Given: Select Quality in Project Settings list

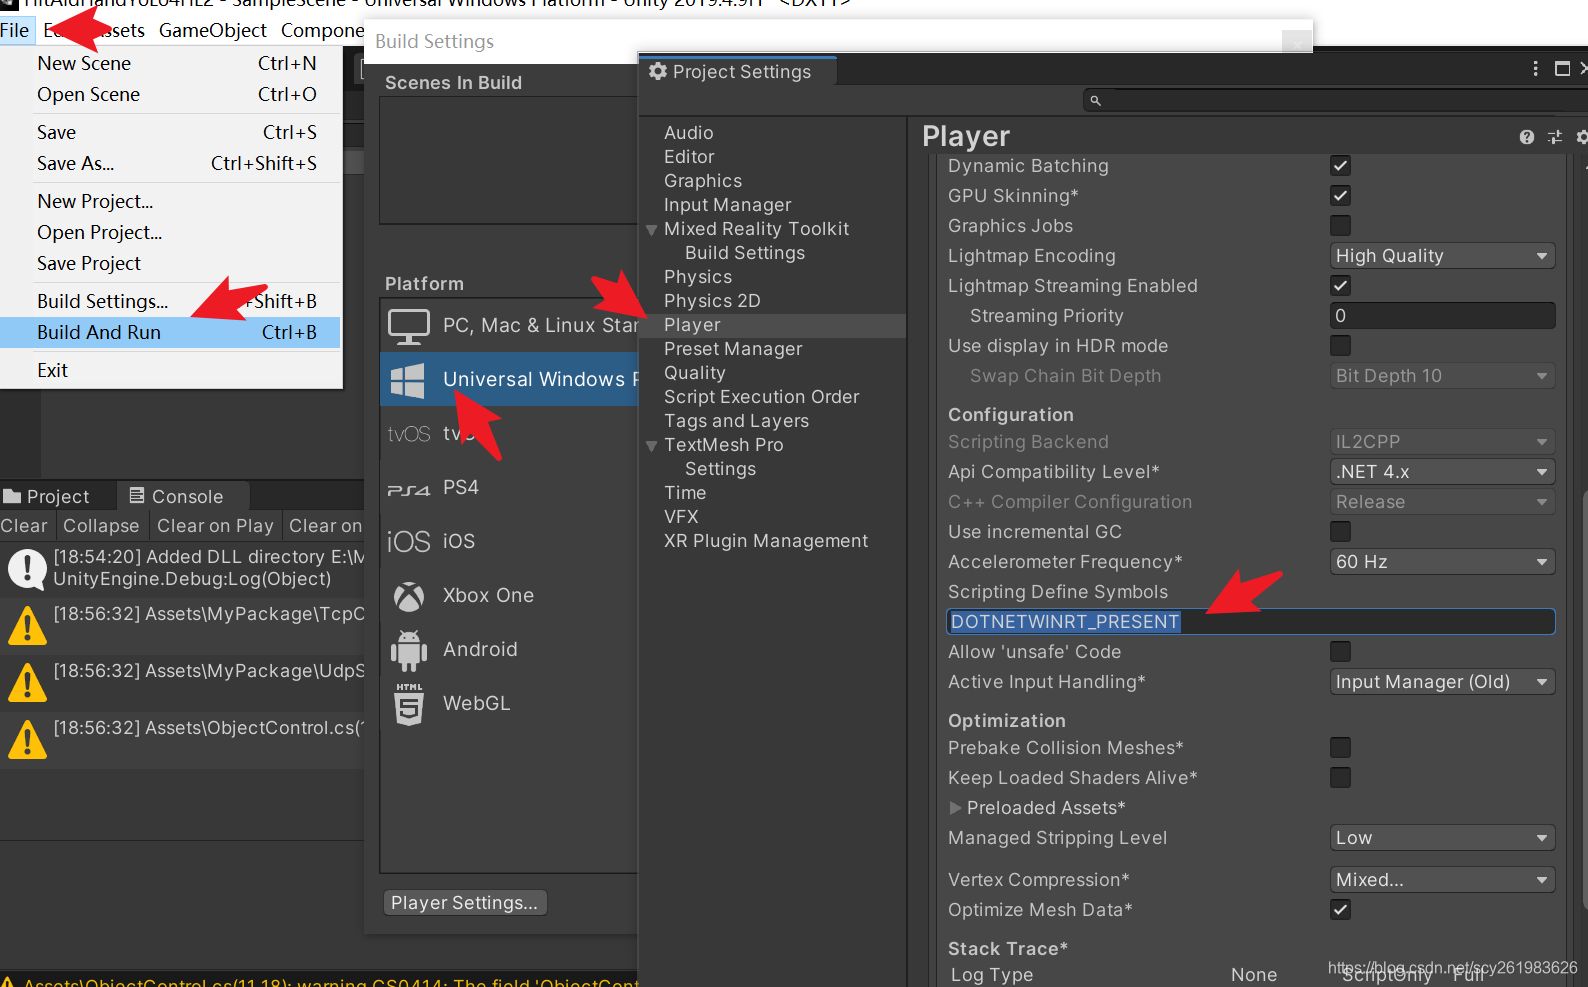Looking at the screenshot, I should 773,373.
